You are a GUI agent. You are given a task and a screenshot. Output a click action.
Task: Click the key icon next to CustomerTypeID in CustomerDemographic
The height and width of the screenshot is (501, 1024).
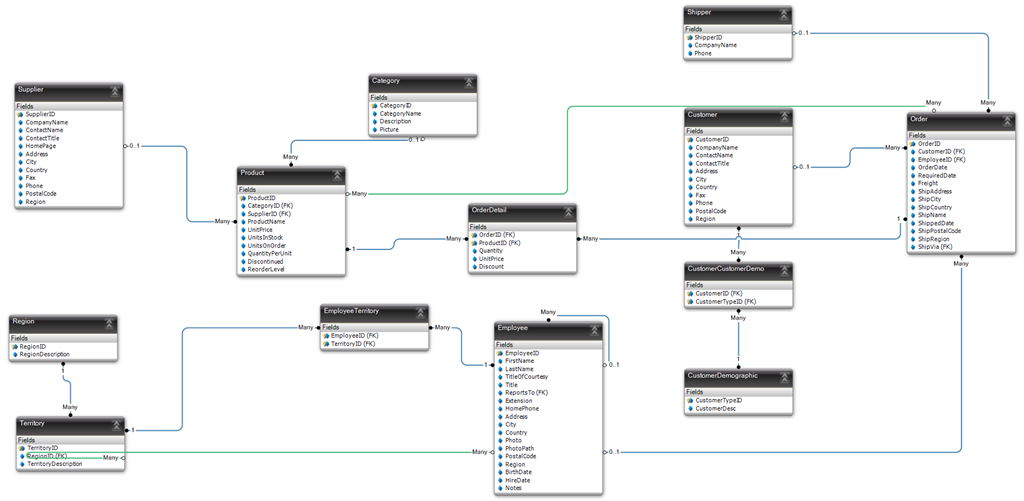691,400
